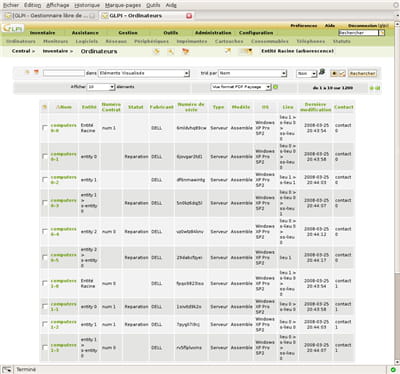Open the Fichier menu
400x374 pixels.
11,5
